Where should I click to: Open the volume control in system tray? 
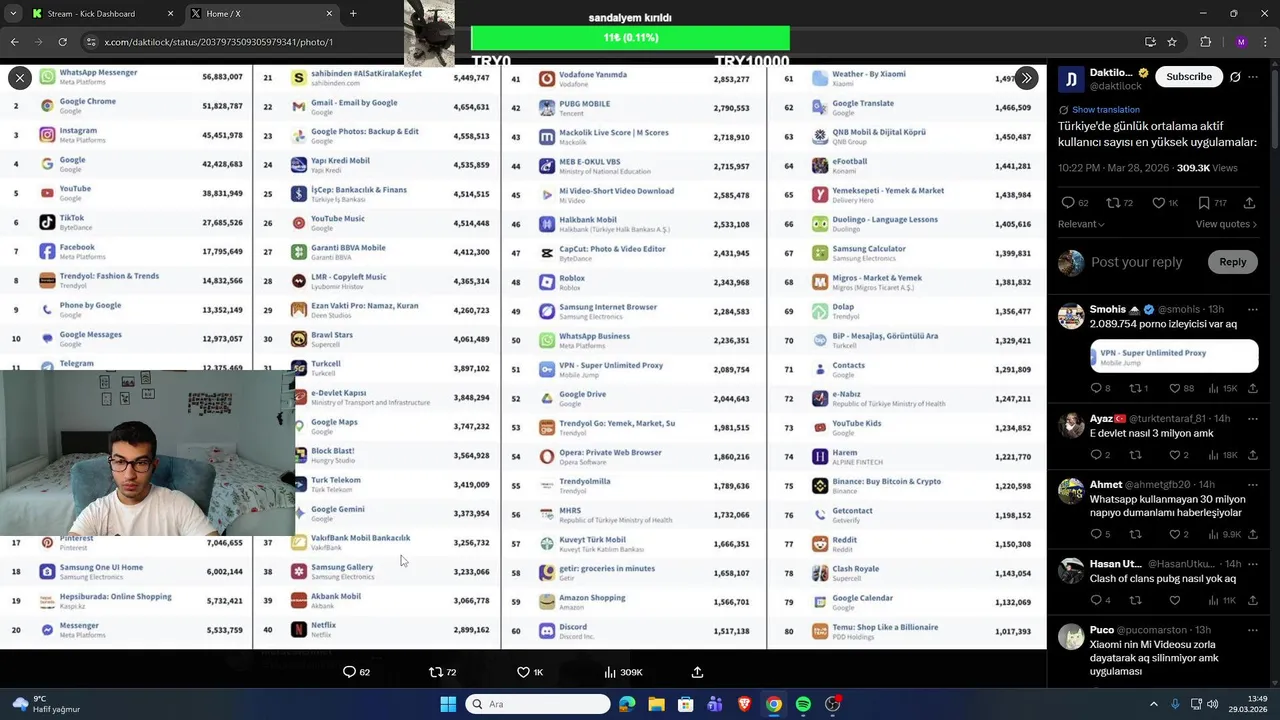pyautogui.click(x=1212, y=704)
